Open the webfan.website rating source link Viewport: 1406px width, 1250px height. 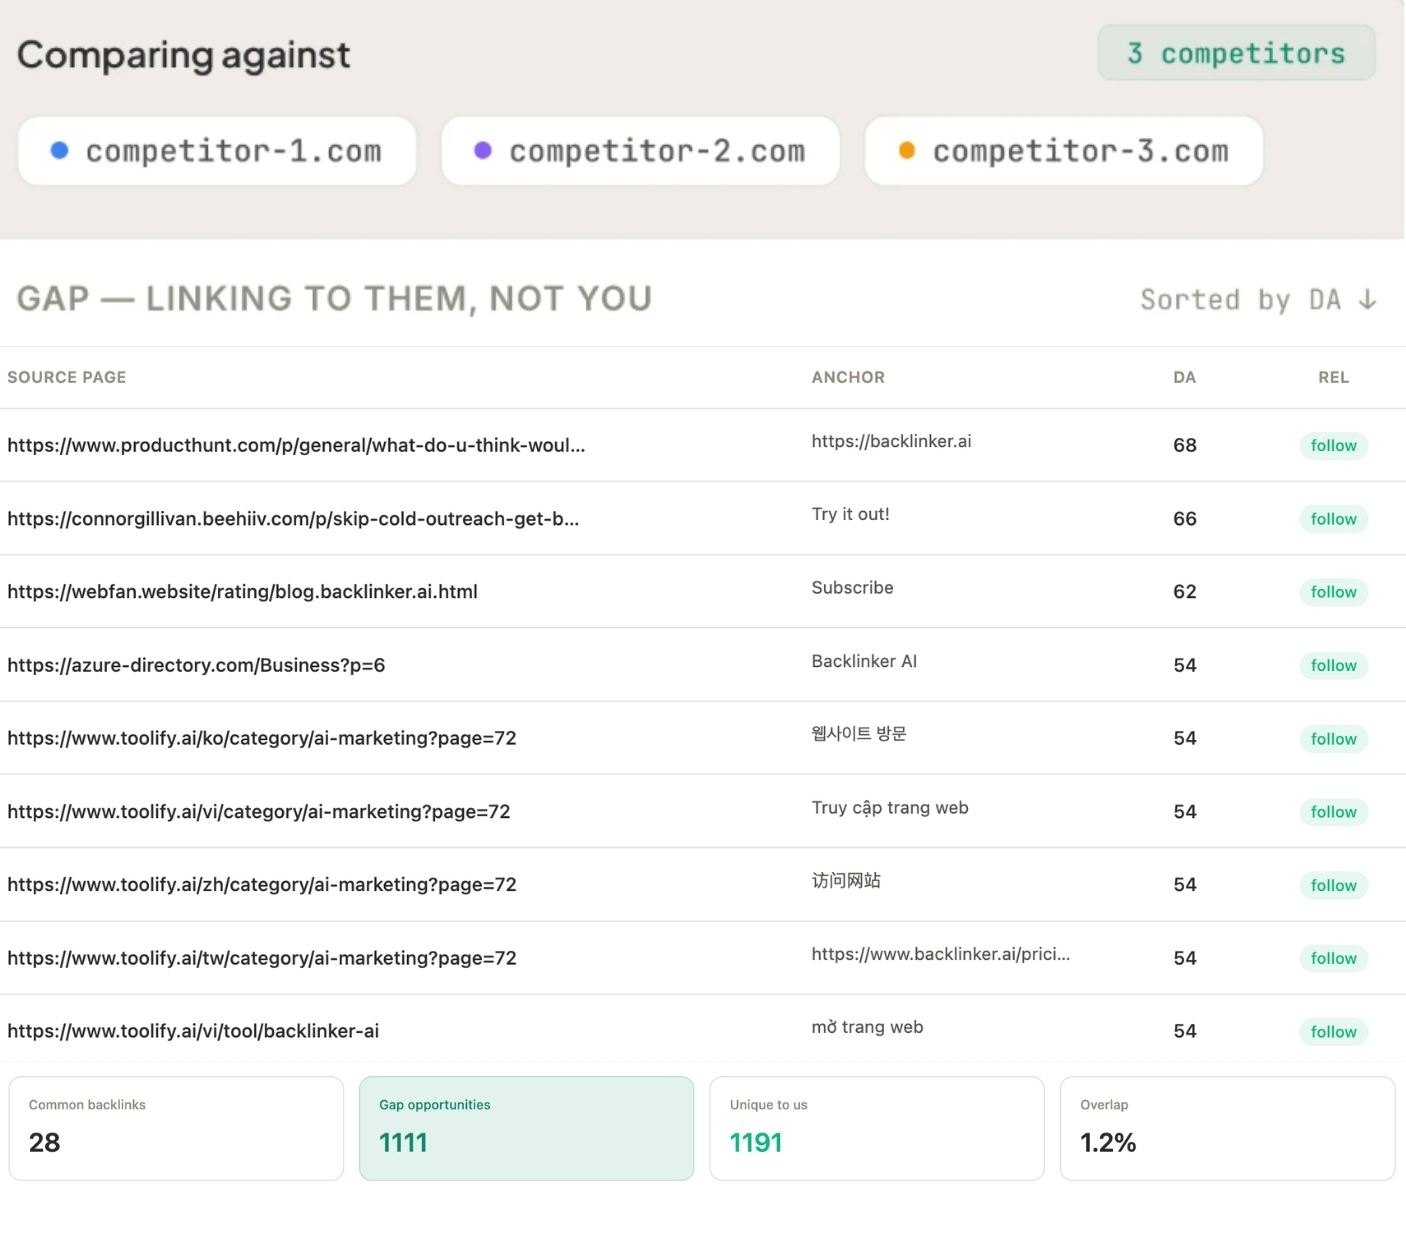242,591
